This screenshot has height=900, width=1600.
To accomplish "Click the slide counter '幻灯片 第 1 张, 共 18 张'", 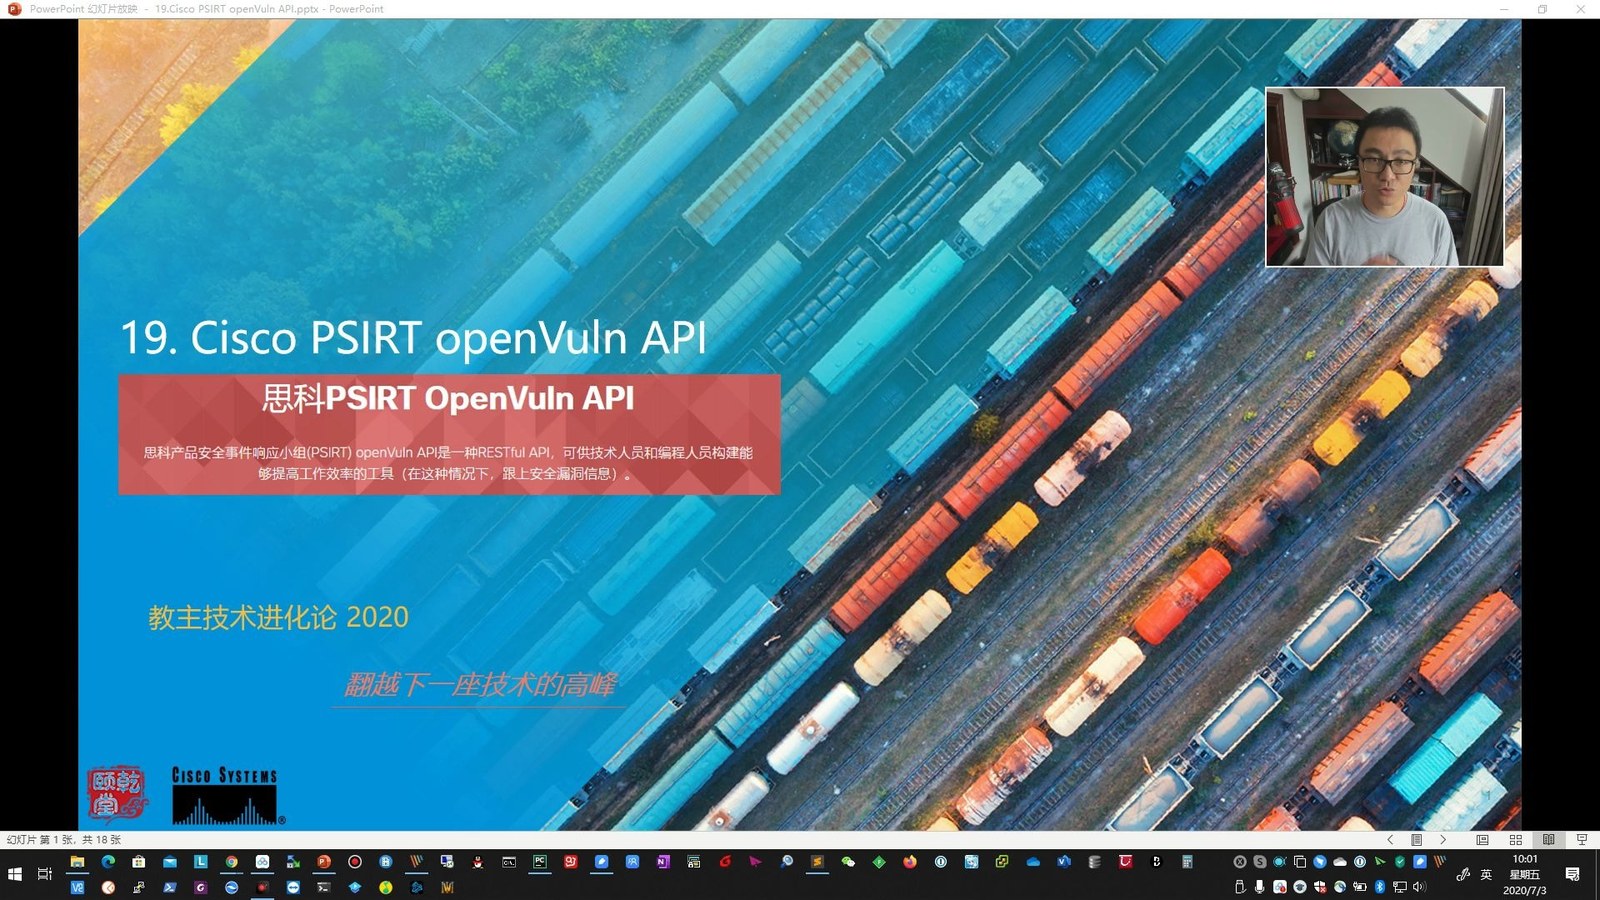I will [x=64, y=840].
